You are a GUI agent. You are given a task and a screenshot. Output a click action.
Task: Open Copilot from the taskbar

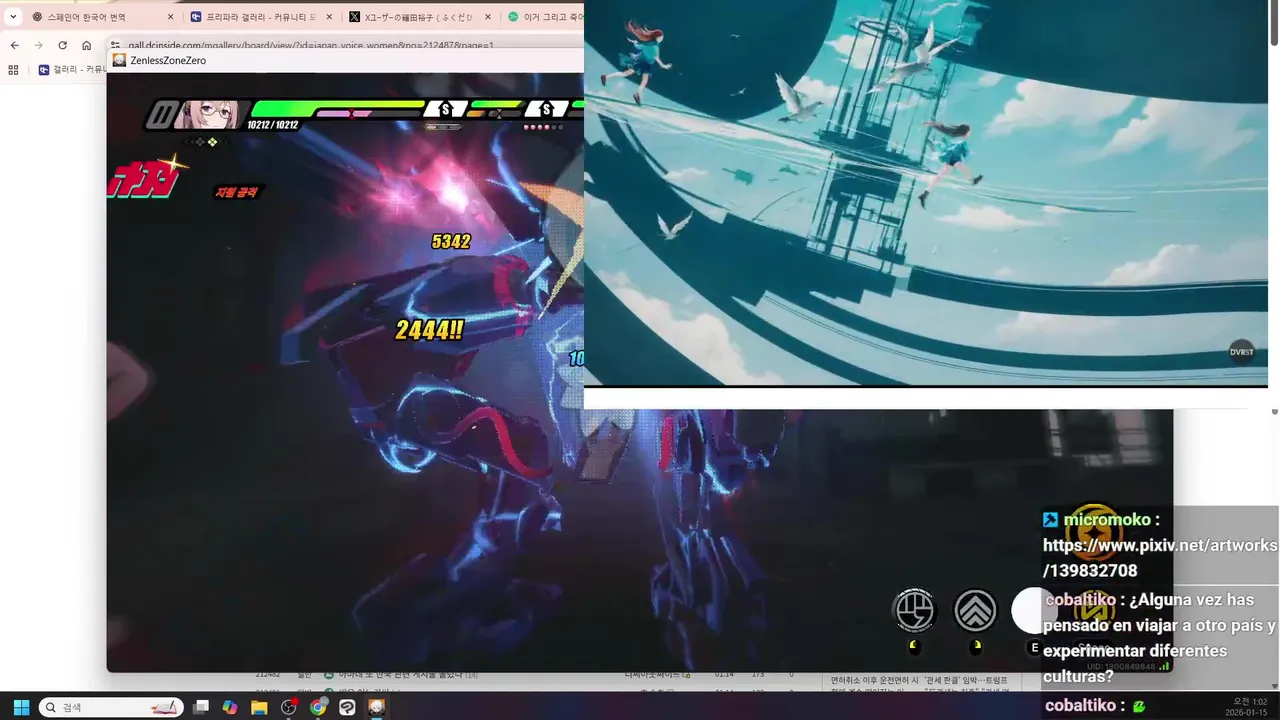[230, 707]
